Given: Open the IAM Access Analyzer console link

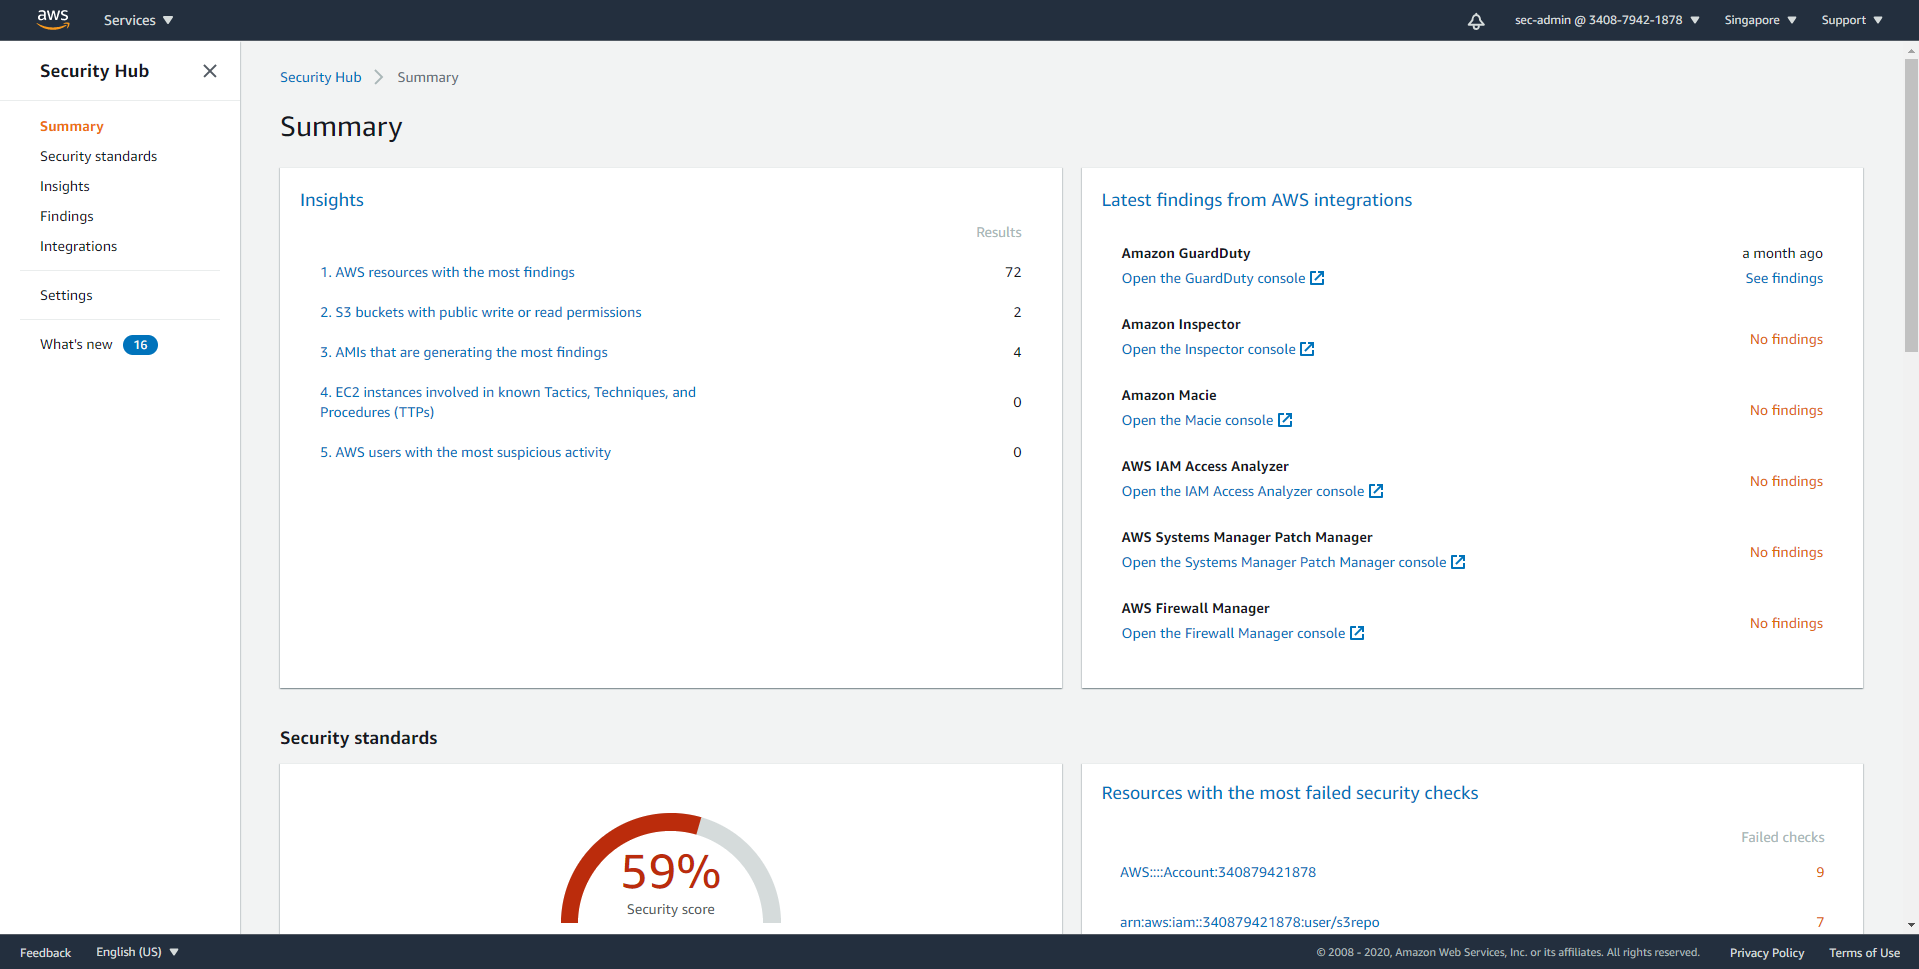Looking at the screenshot, I should click(1243, 491).
